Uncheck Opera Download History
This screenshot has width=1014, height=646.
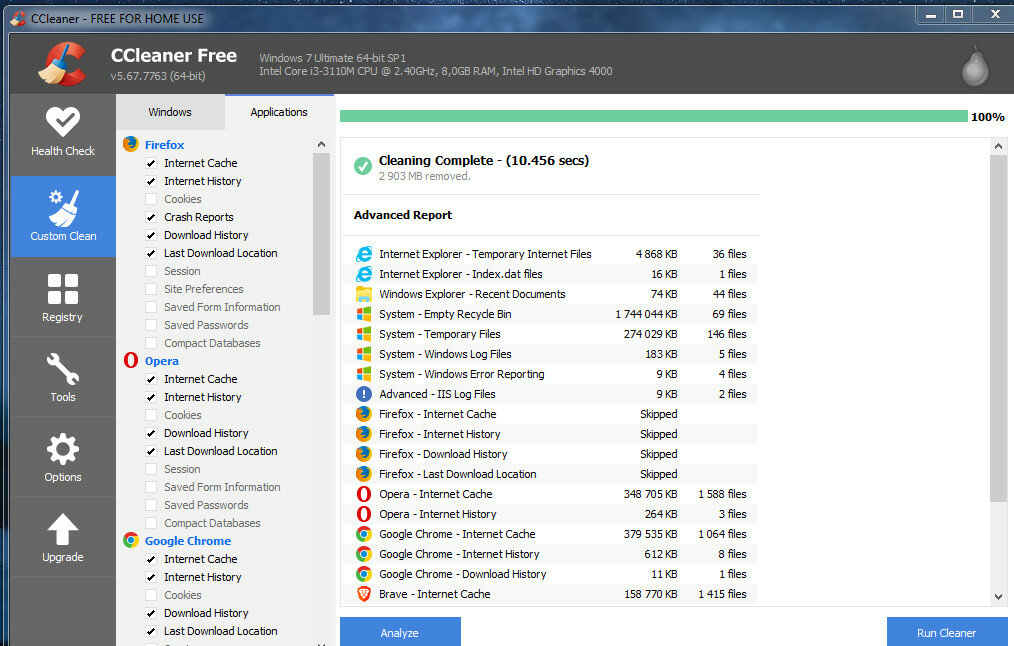coord(151,433)
